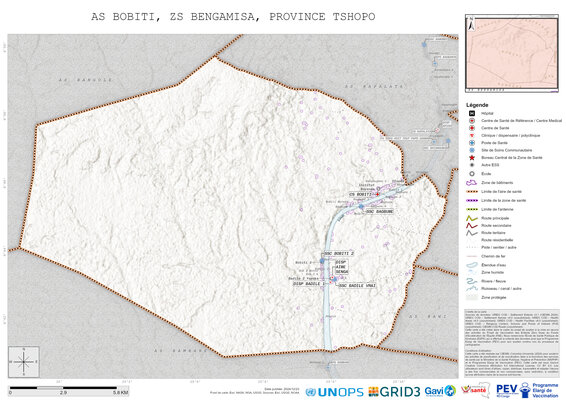Click the Site de Soins Communautaire legend icon
The image size is (566, 400).
click(471, 150)
